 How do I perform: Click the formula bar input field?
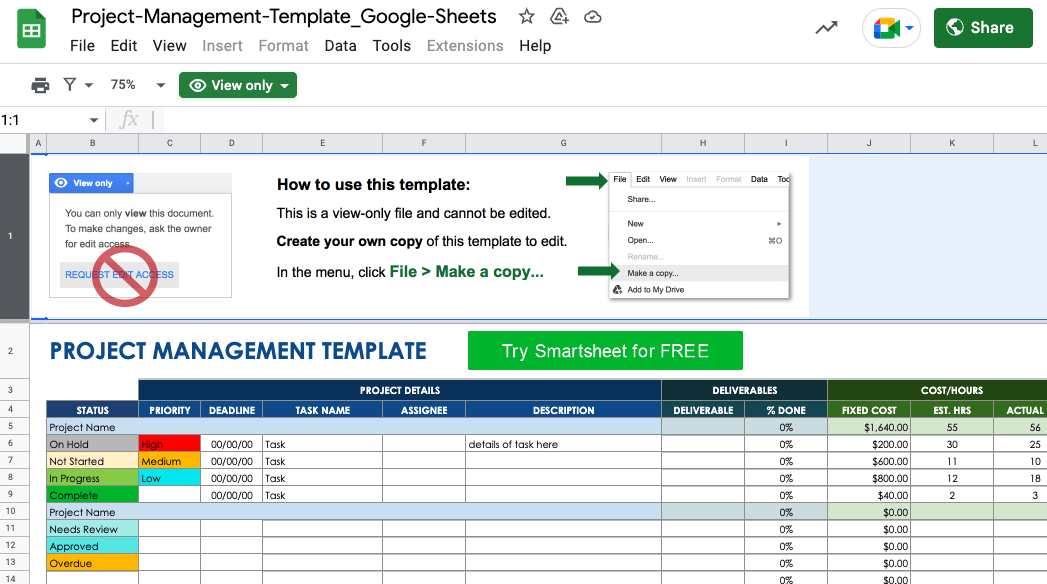pos(600,120)
